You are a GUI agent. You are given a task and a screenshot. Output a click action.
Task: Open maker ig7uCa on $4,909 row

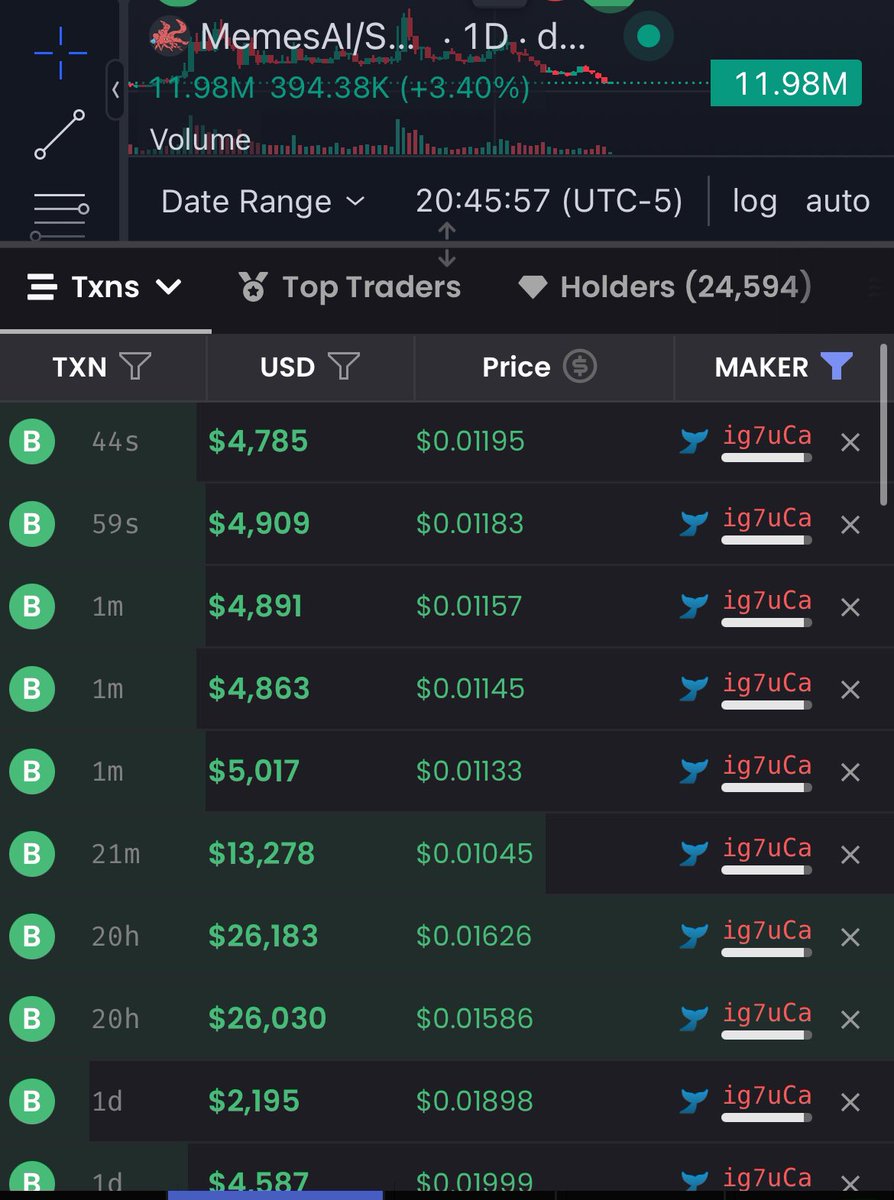[767, 519]
